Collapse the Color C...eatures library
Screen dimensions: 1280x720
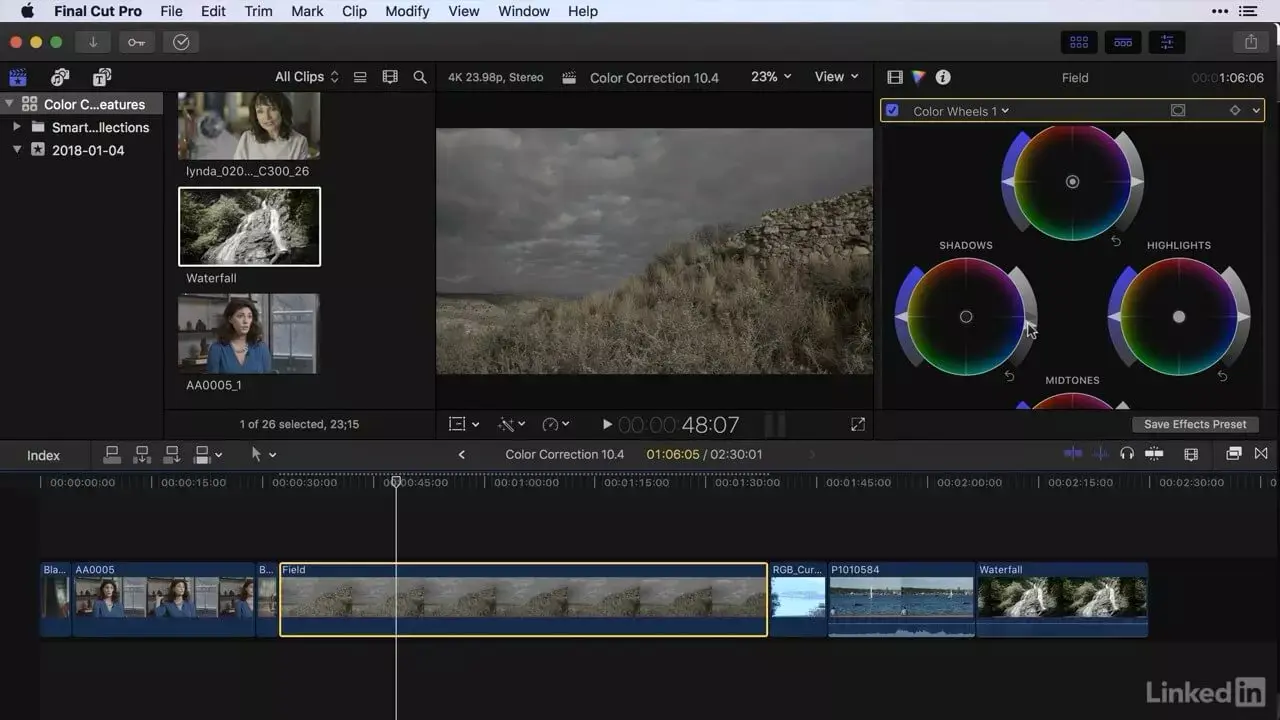point(9,104)
